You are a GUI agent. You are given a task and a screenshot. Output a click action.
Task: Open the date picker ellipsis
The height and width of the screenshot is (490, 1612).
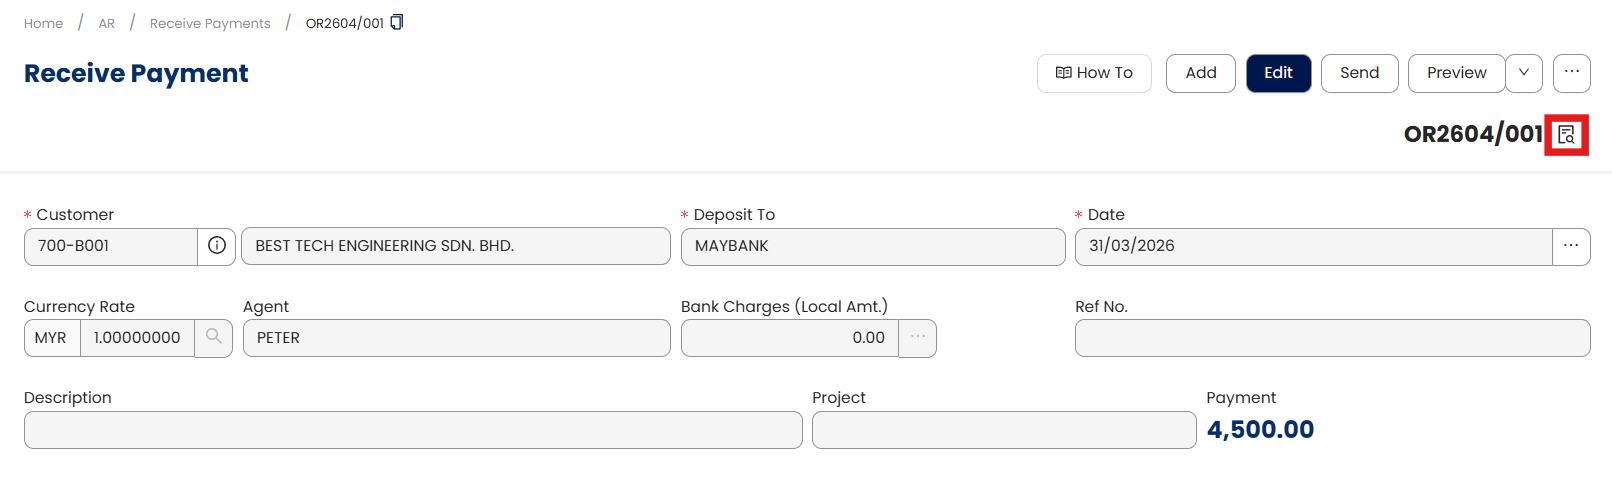coord(1571,246)
